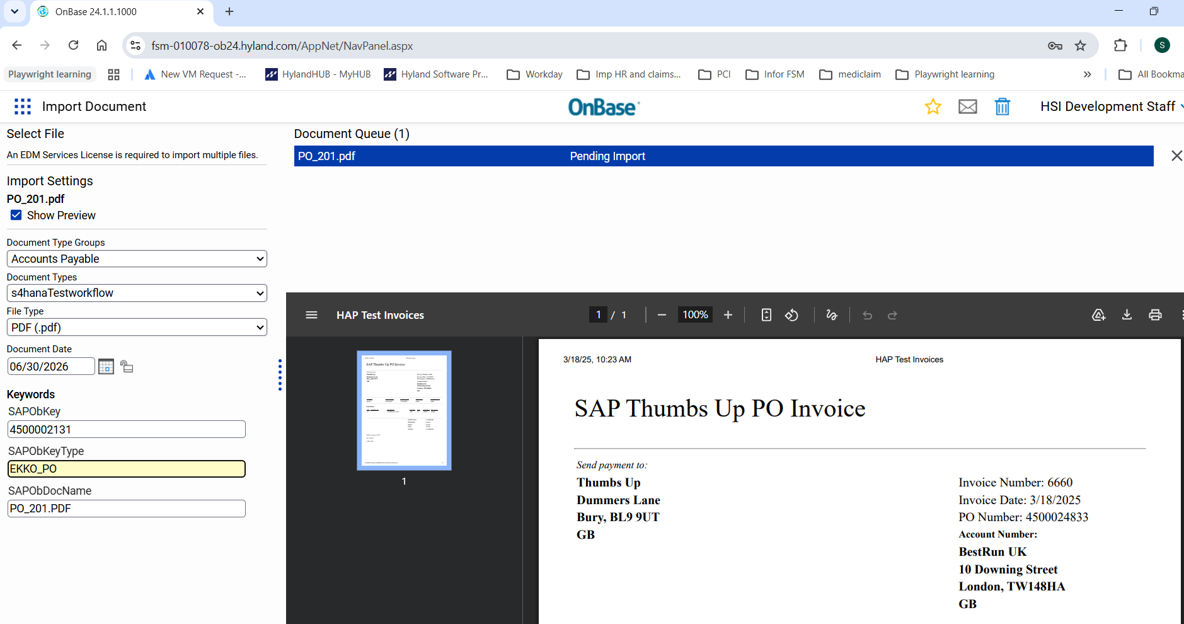Show more bookmarks with the overflow chevron
Viewport: 1184px width, 624px height.
pyautogui.click(x=1087, y=74)
